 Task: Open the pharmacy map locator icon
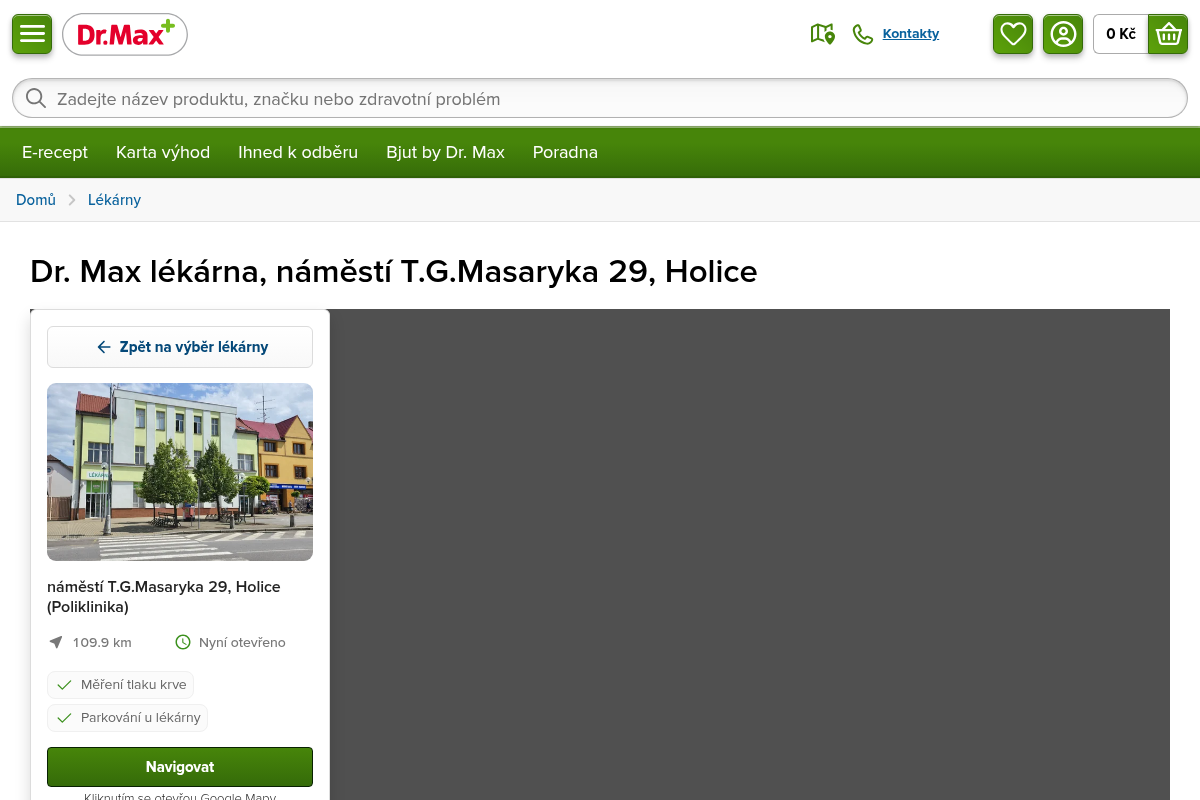coord(822,34)
